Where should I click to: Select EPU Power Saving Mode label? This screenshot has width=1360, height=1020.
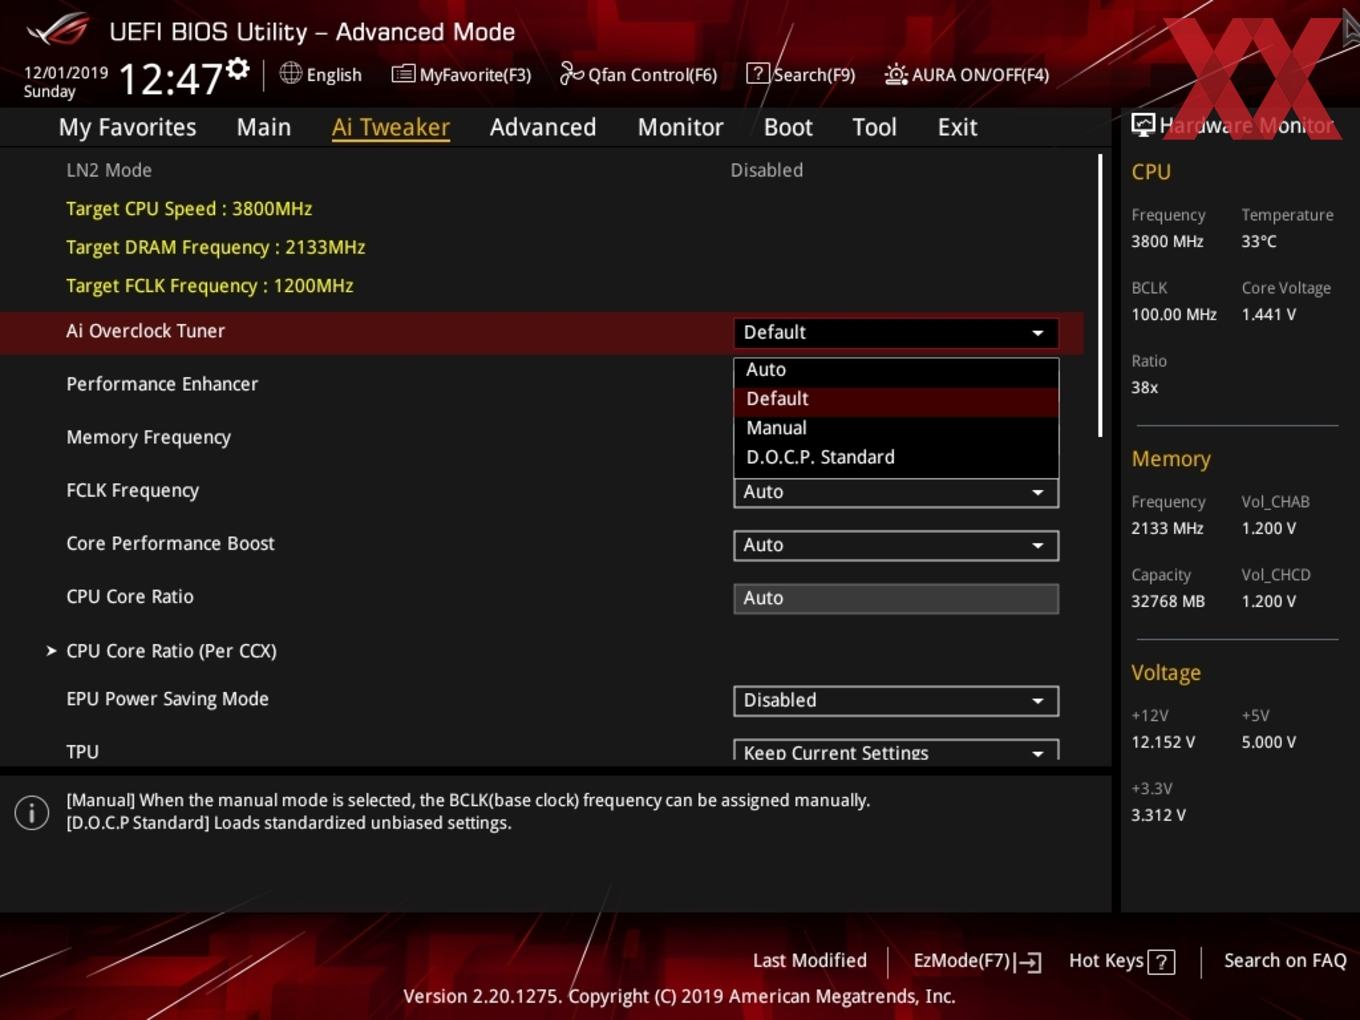167,699
